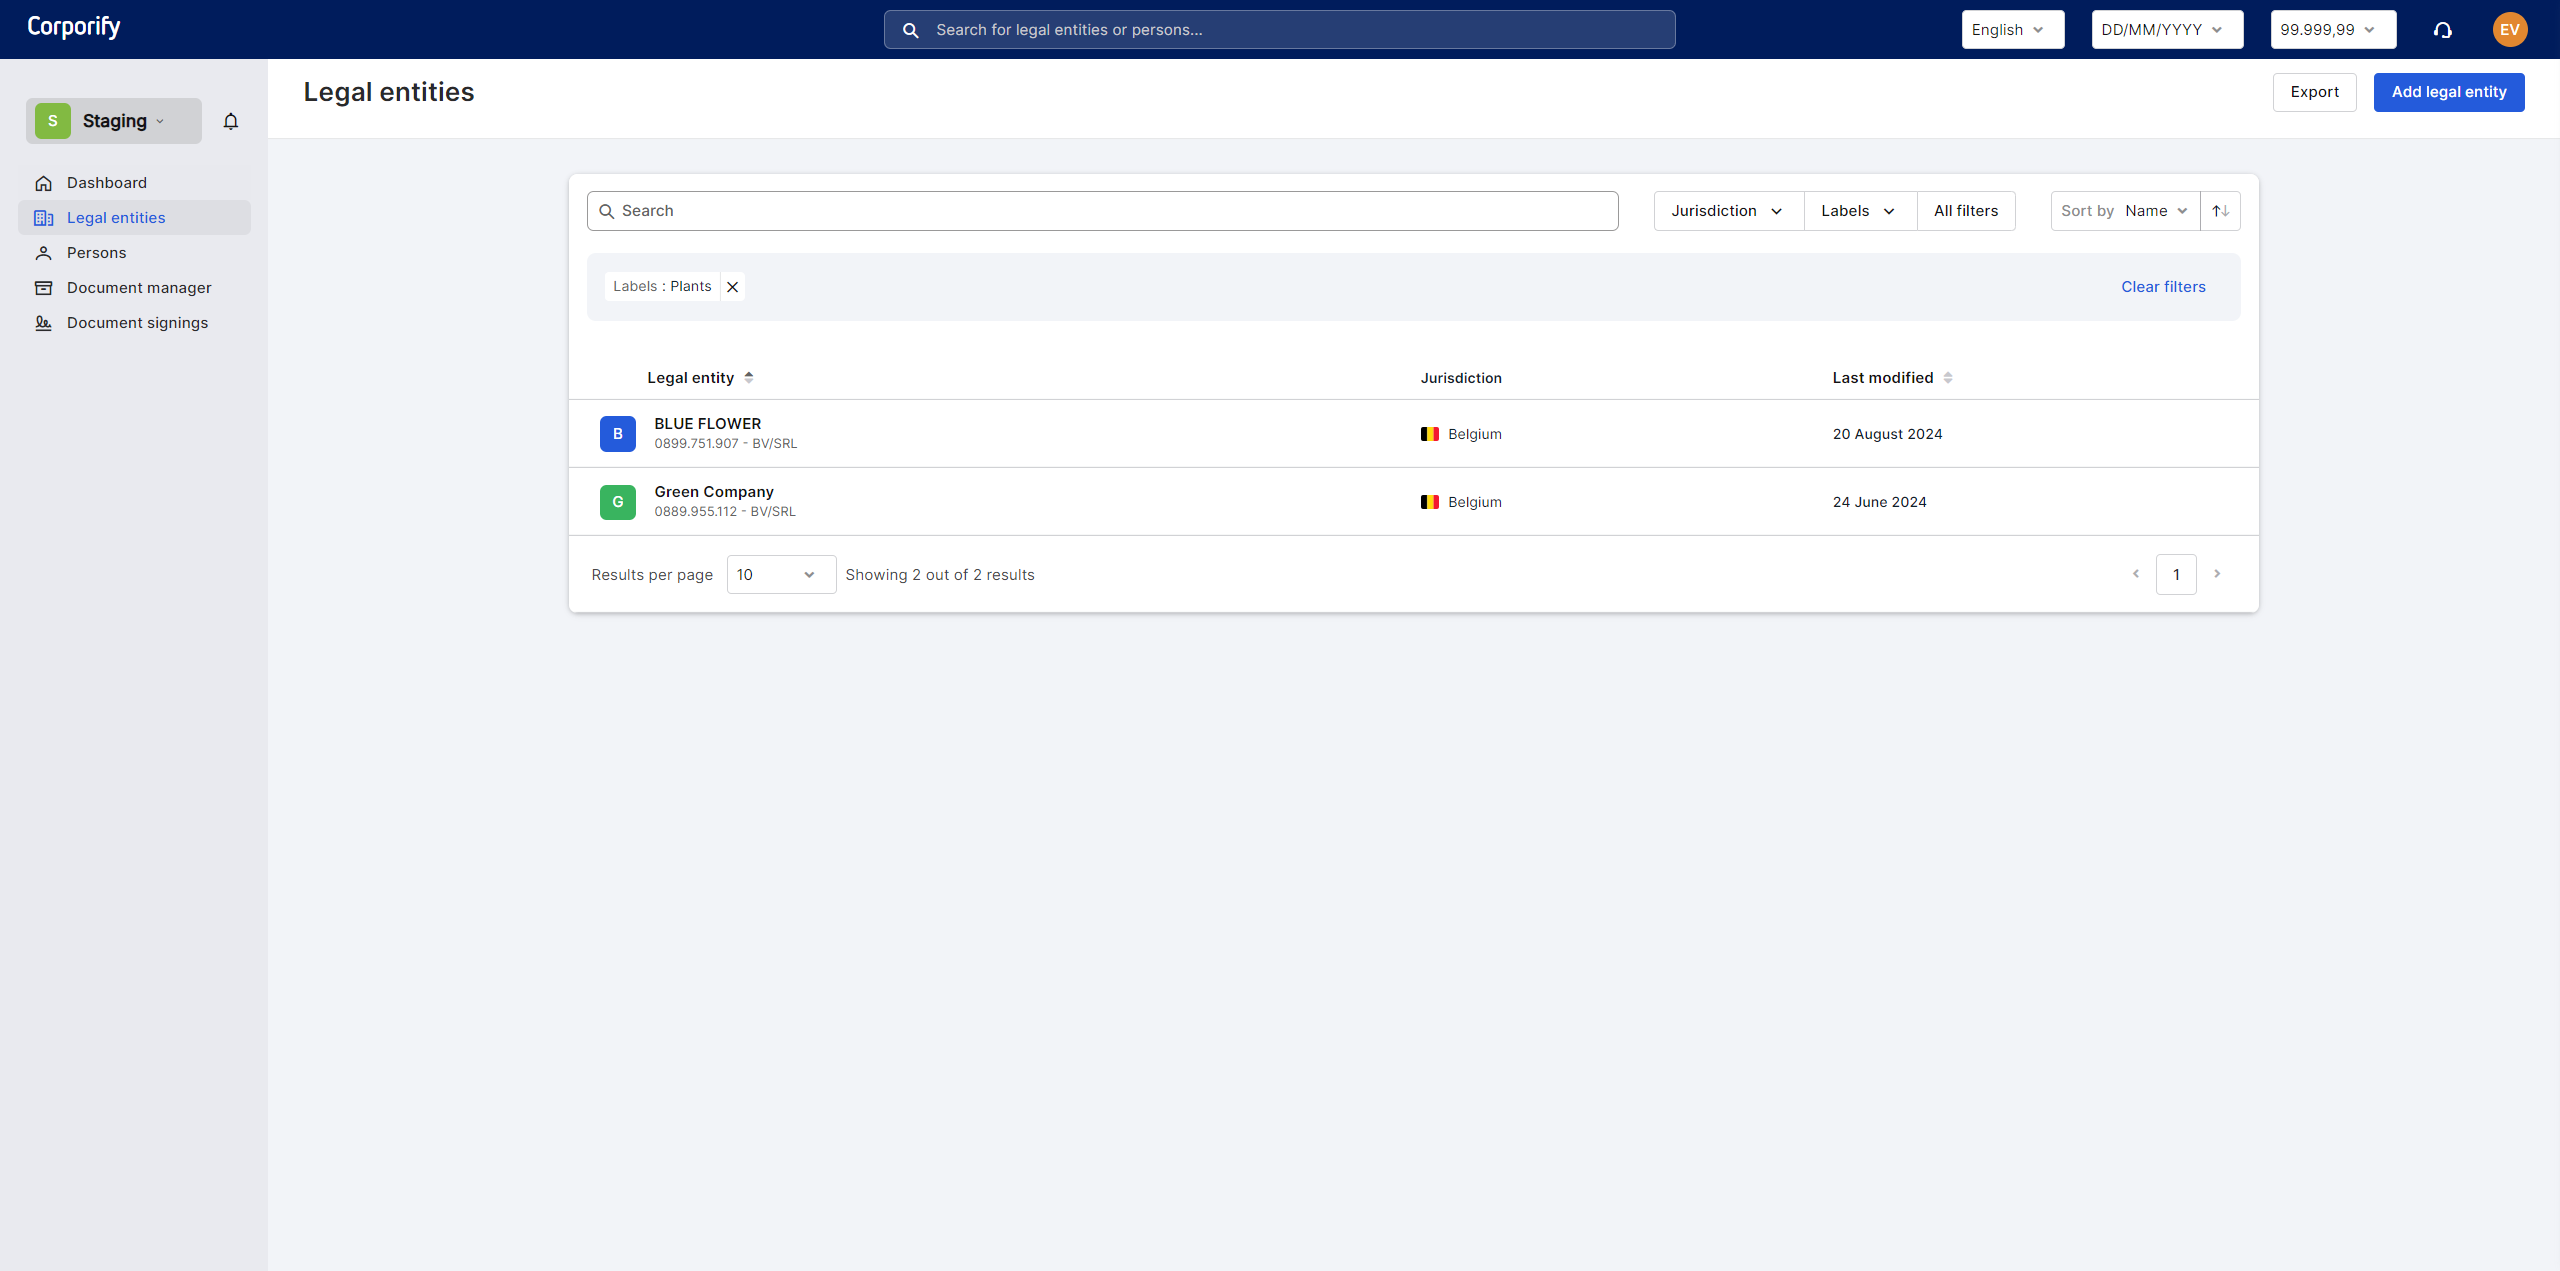Go to next results page
The image size is (2560, 1271).
2217,574
